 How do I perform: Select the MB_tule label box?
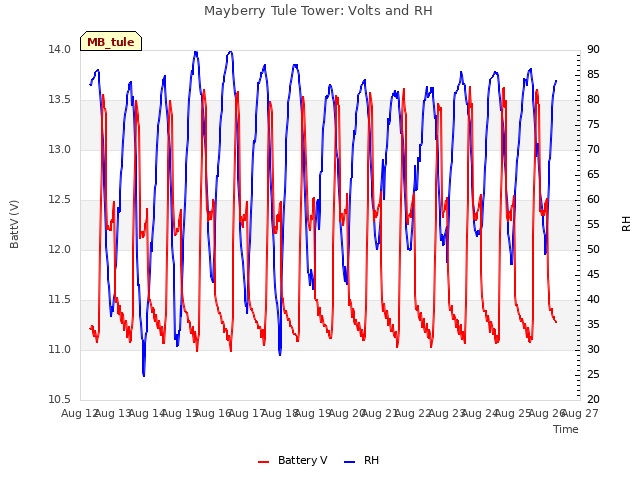111,42
